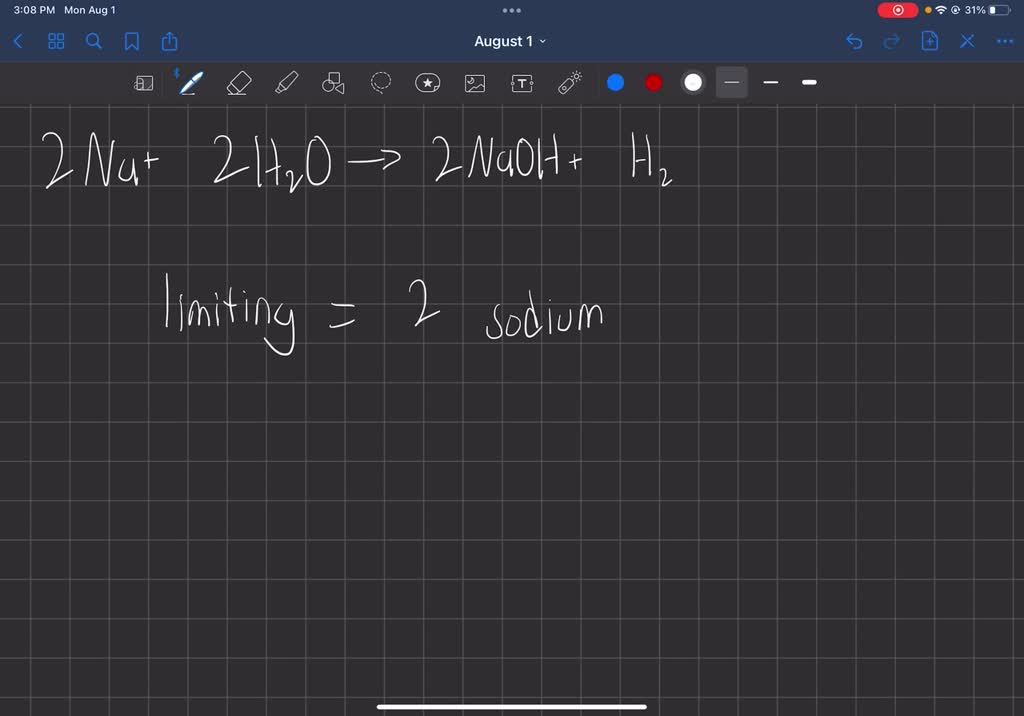Viewport: 1024px width, 716px height.
Task: Activate the Lasso selection tool
Action: tap(380, 83)
